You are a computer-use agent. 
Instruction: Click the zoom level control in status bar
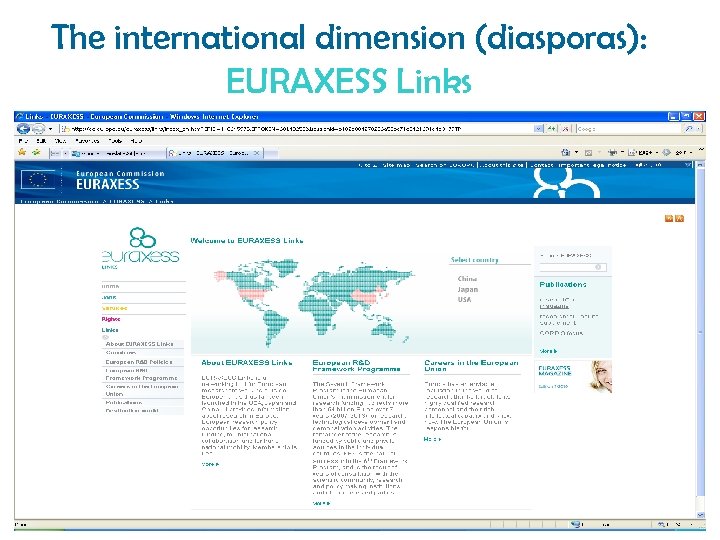point(675,524)
